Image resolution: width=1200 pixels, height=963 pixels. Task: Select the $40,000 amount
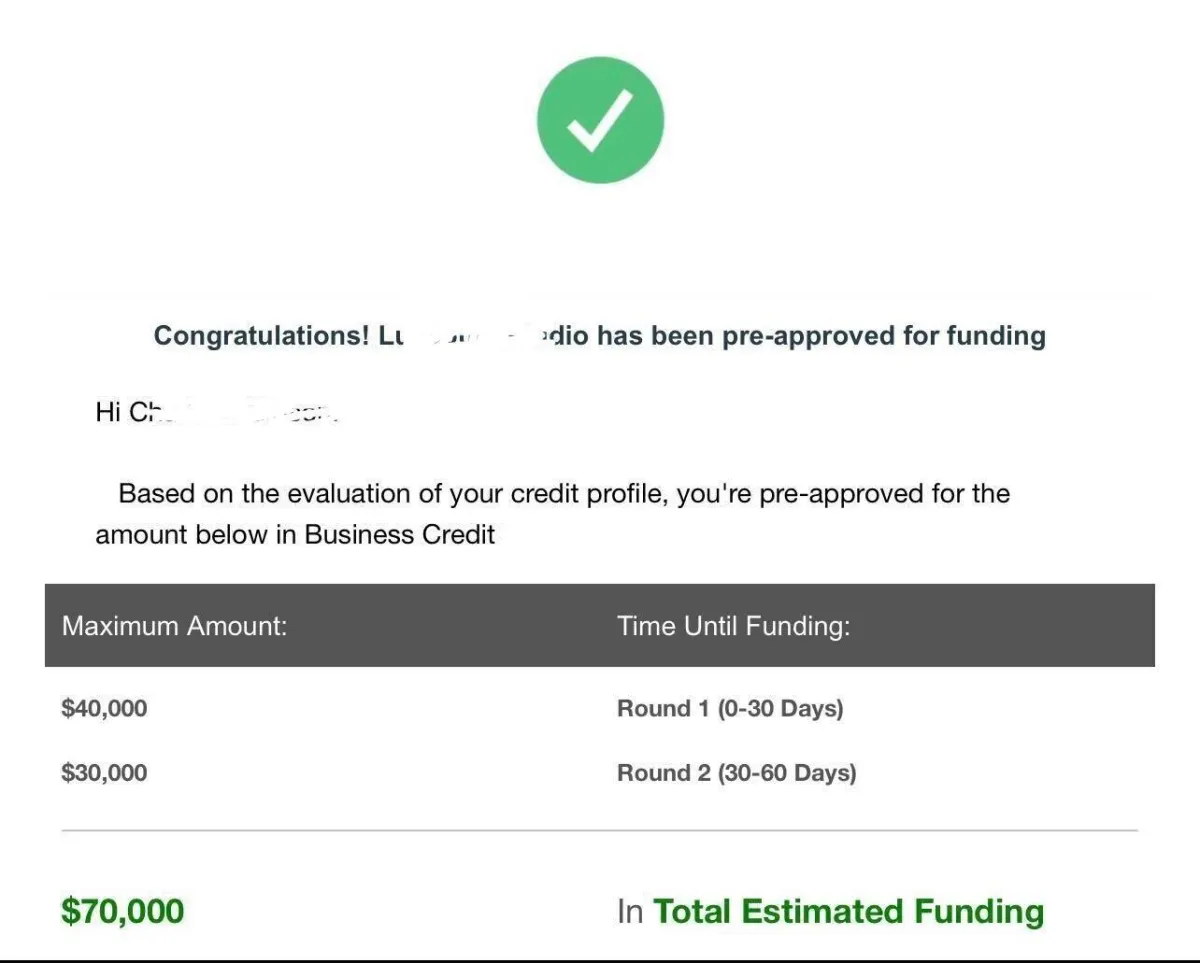click(104, 709)
